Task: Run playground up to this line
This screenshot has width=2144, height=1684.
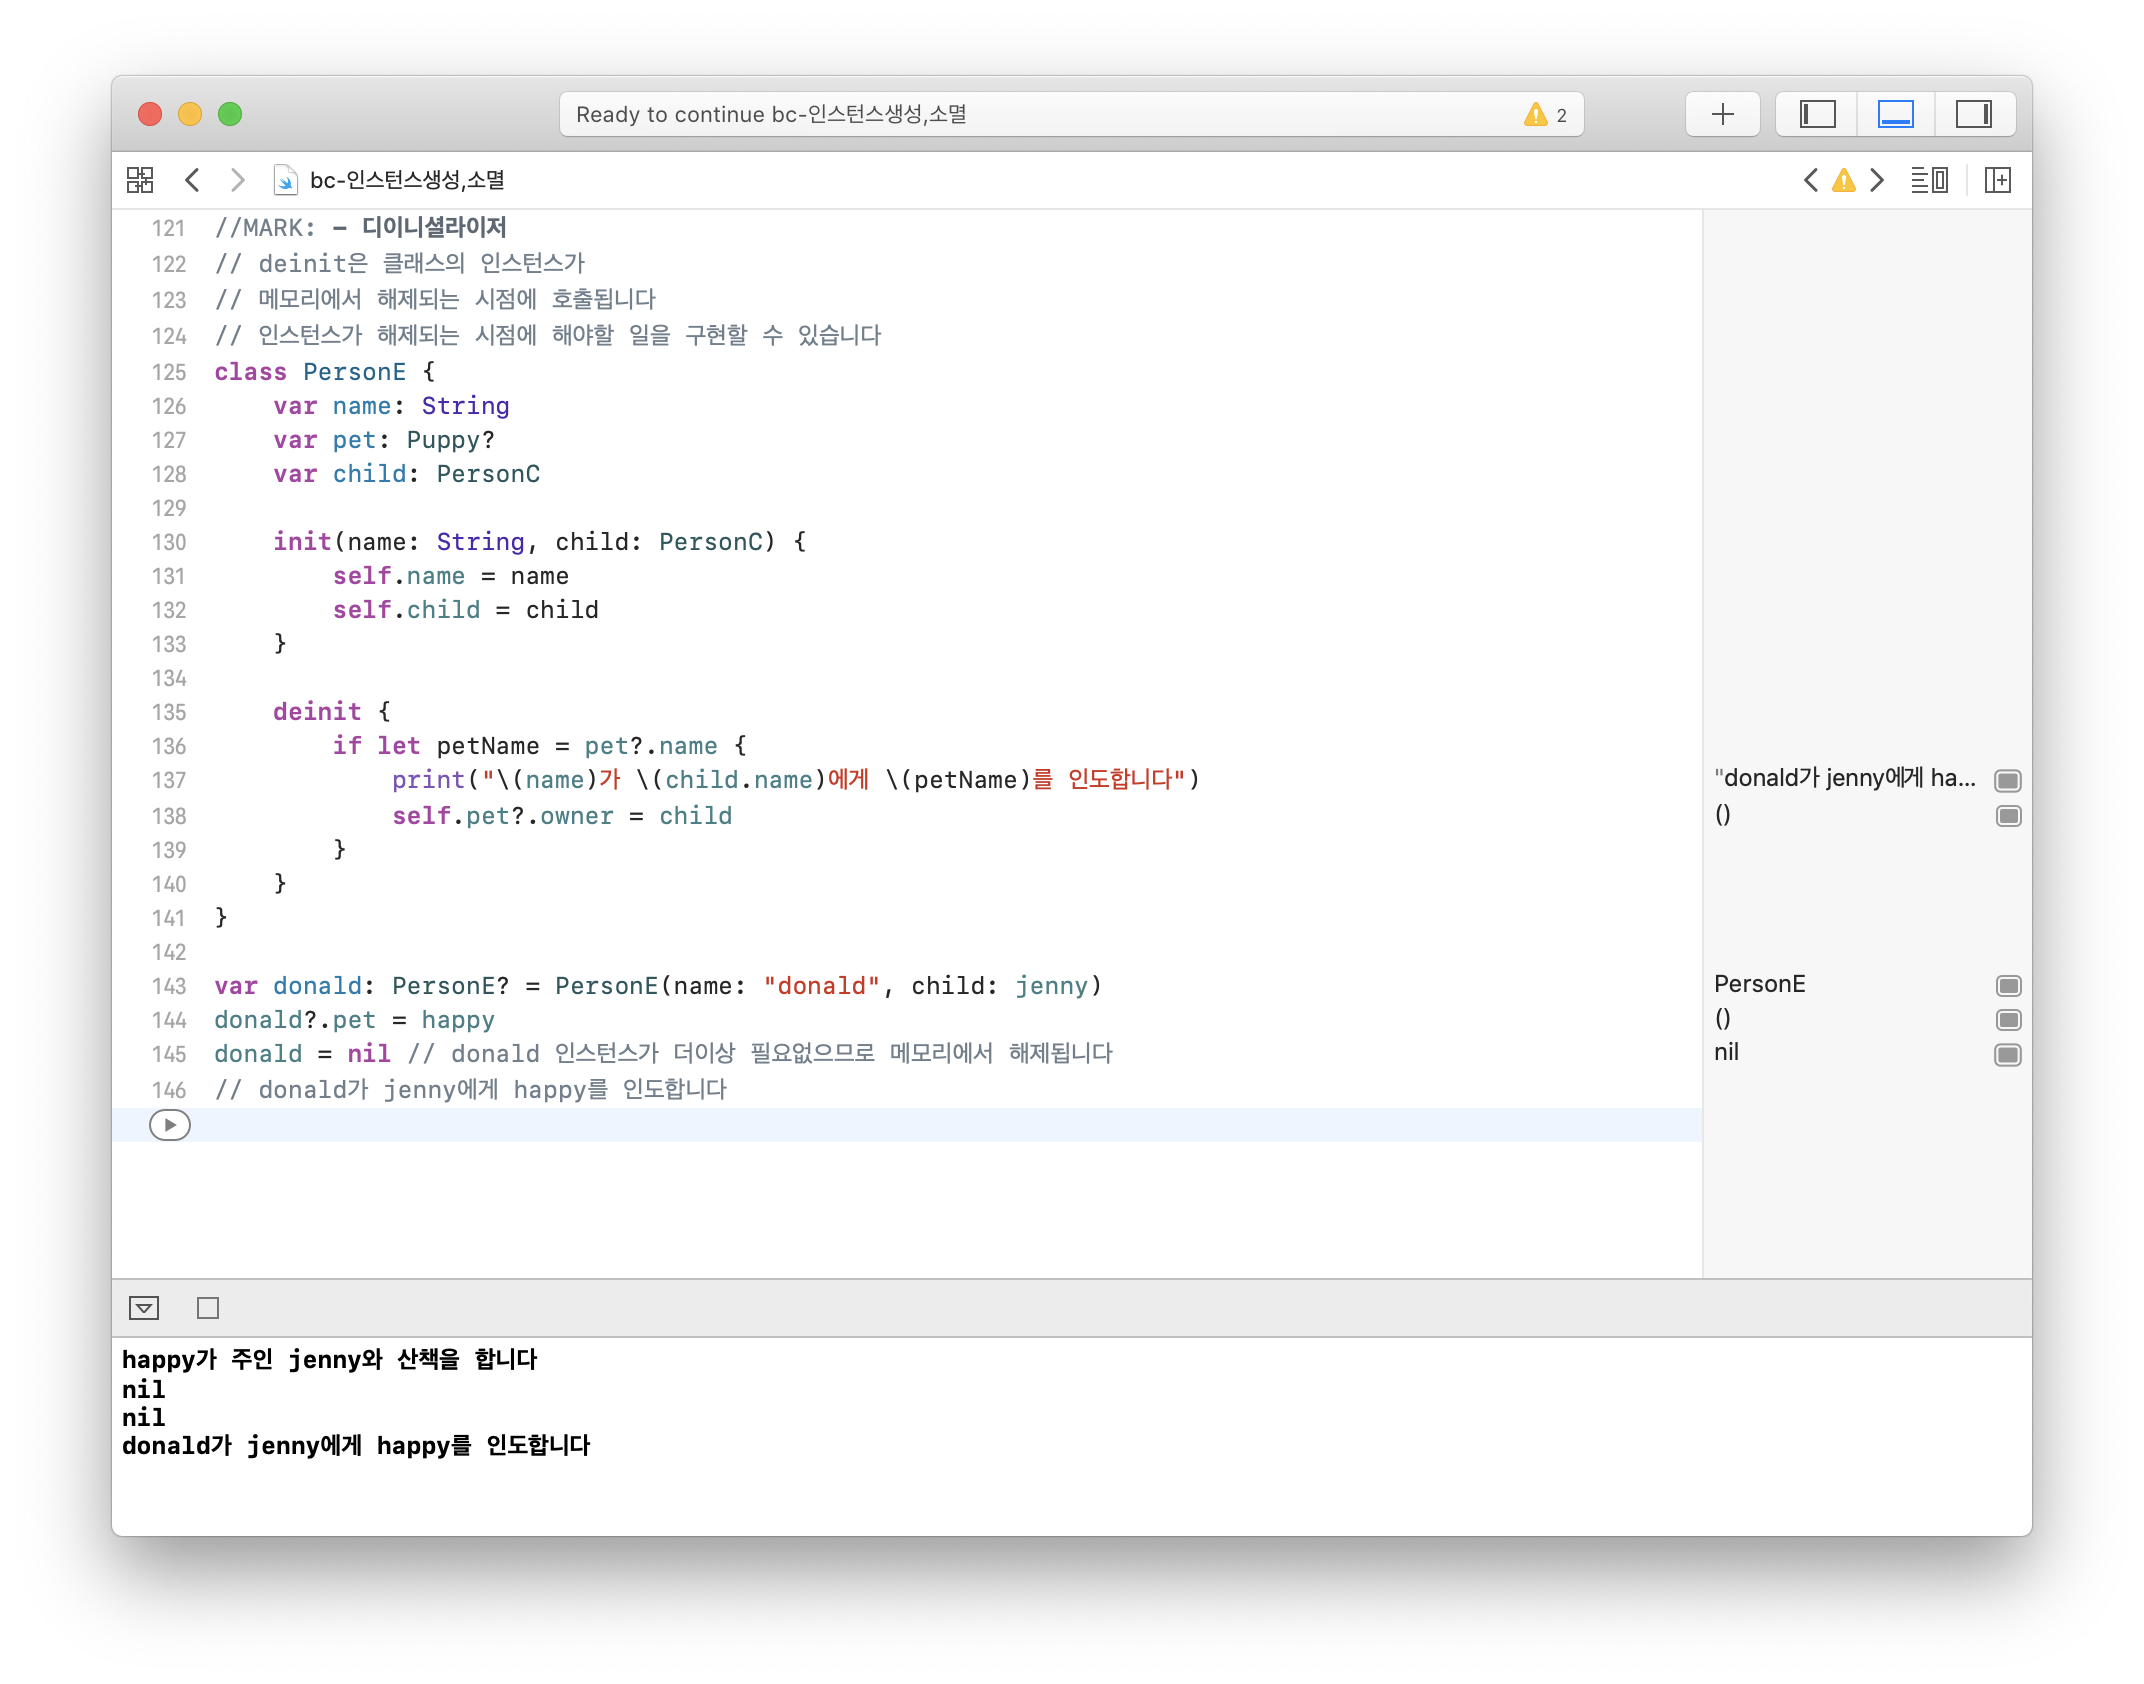Action: pyautogui.click(x=170, y=1125)
